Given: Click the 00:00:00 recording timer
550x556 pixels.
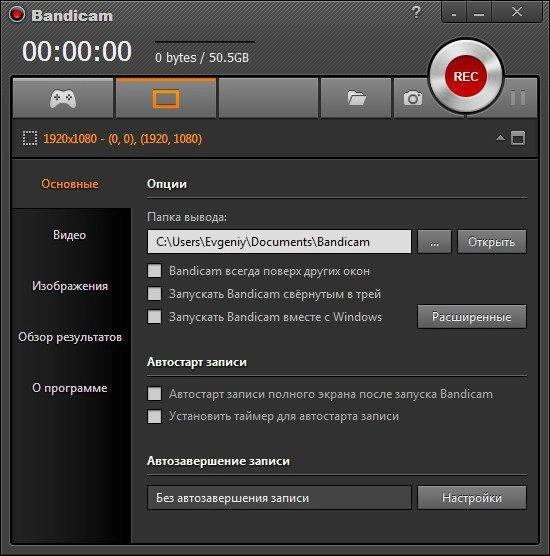Looking at the screenshot, I should [x=77, y=51].
